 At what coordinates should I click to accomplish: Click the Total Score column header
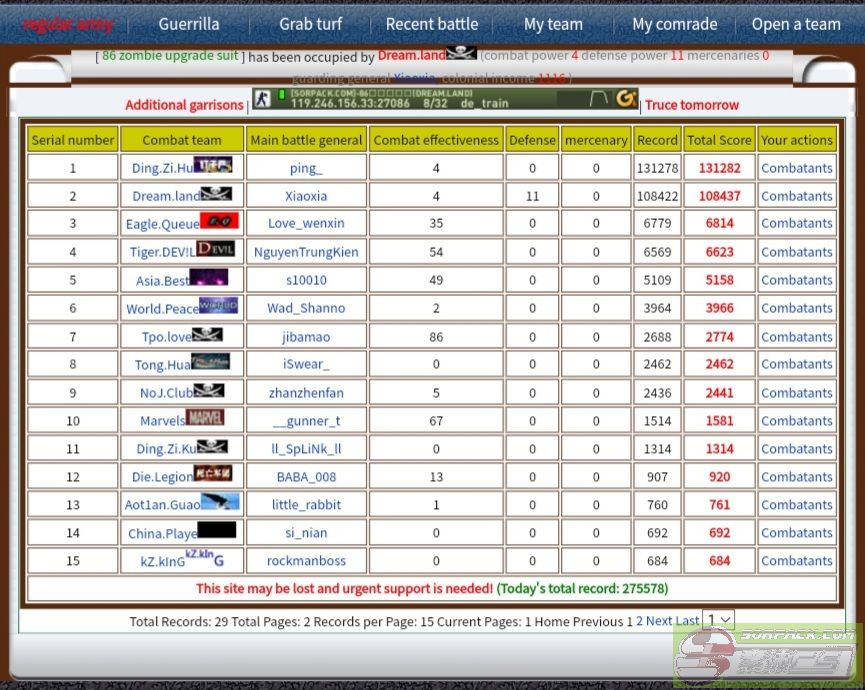[x=719, y=140]
